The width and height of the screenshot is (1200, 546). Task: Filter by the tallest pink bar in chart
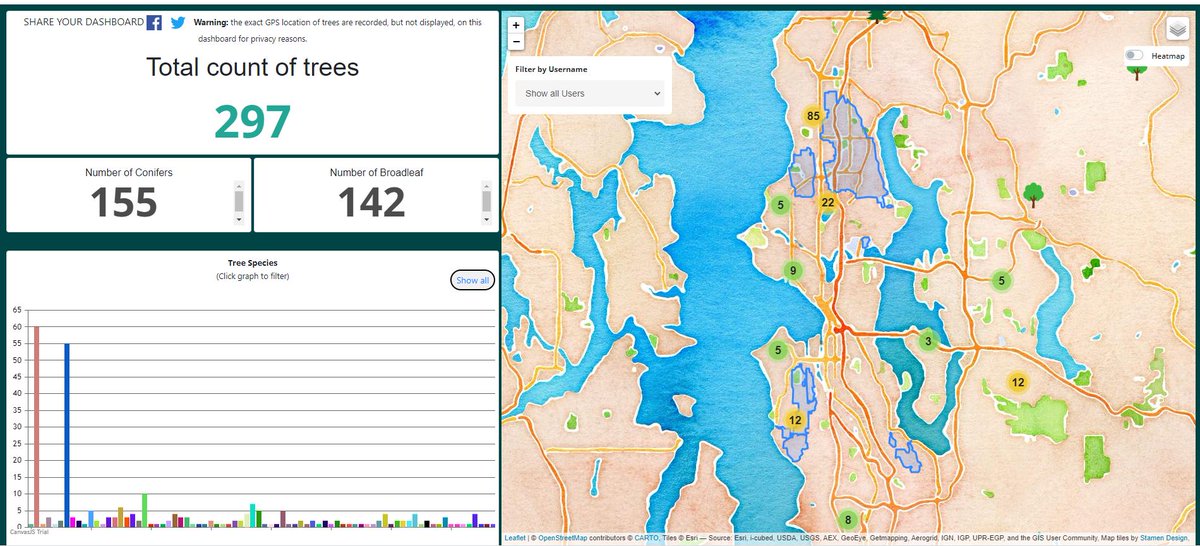coord(37,427)
